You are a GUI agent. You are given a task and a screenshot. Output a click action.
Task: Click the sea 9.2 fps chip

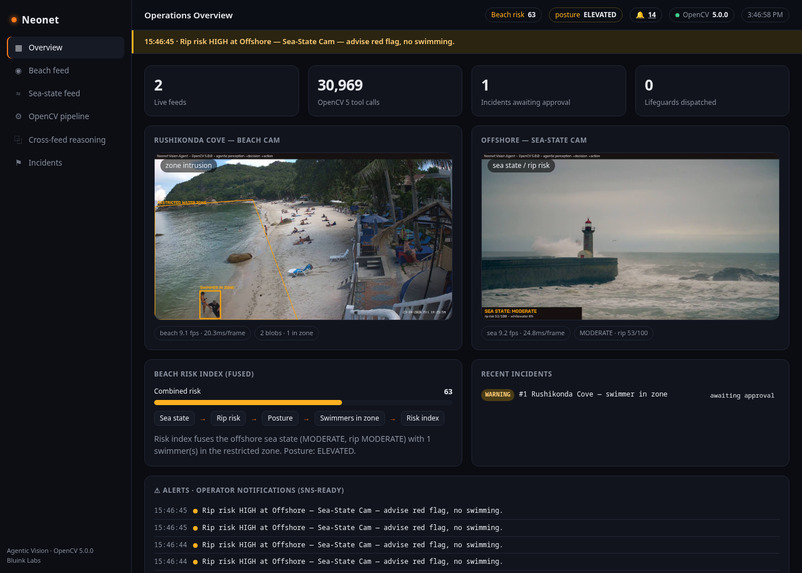pyautogui.click(x=525, y=333)
